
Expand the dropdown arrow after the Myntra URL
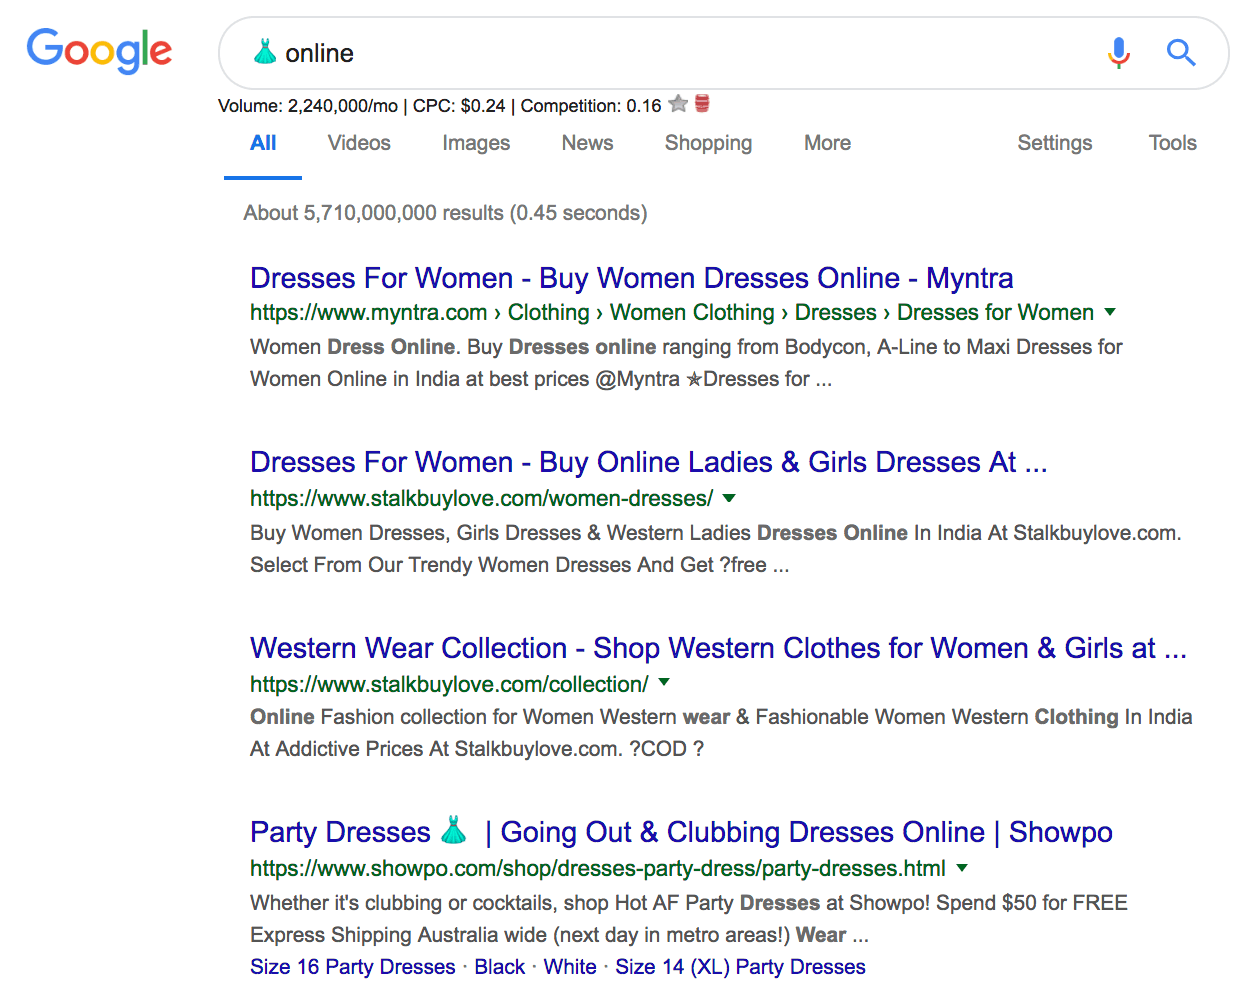[1110, 312]
